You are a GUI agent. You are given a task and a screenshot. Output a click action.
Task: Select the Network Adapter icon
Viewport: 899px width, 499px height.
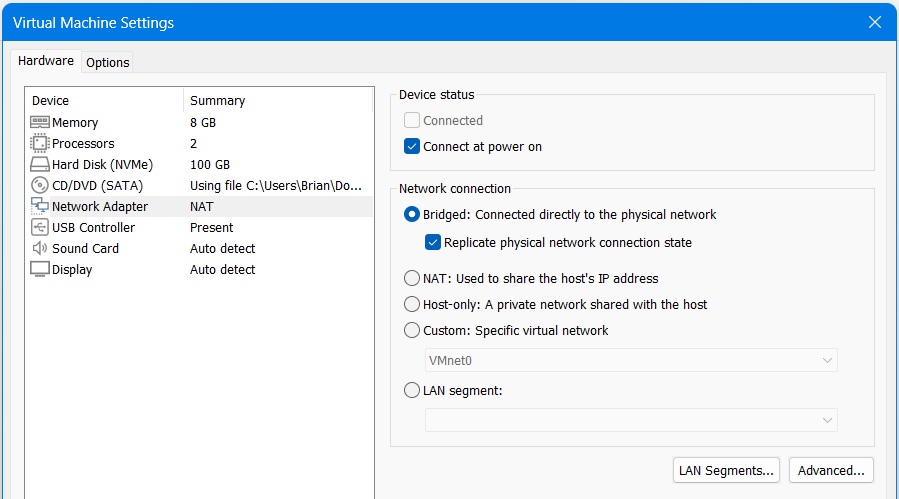coord(40,206)
